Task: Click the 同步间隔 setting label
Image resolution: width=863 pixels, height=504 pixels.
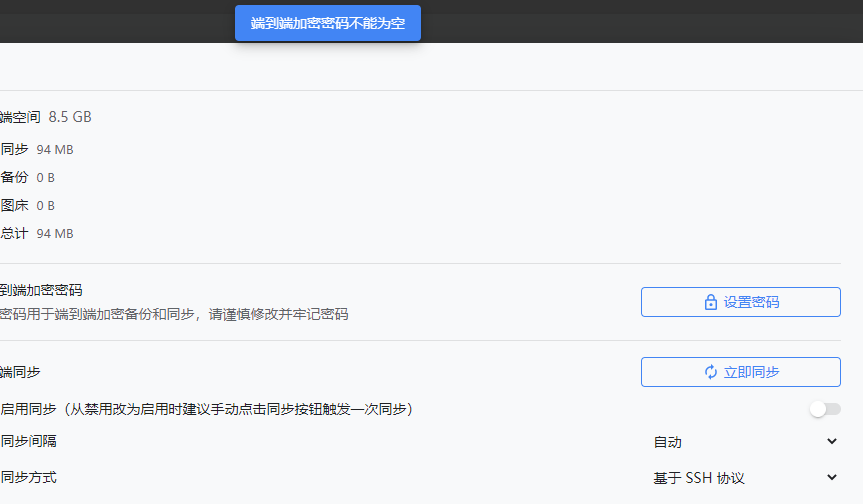Action: point(29,441)
